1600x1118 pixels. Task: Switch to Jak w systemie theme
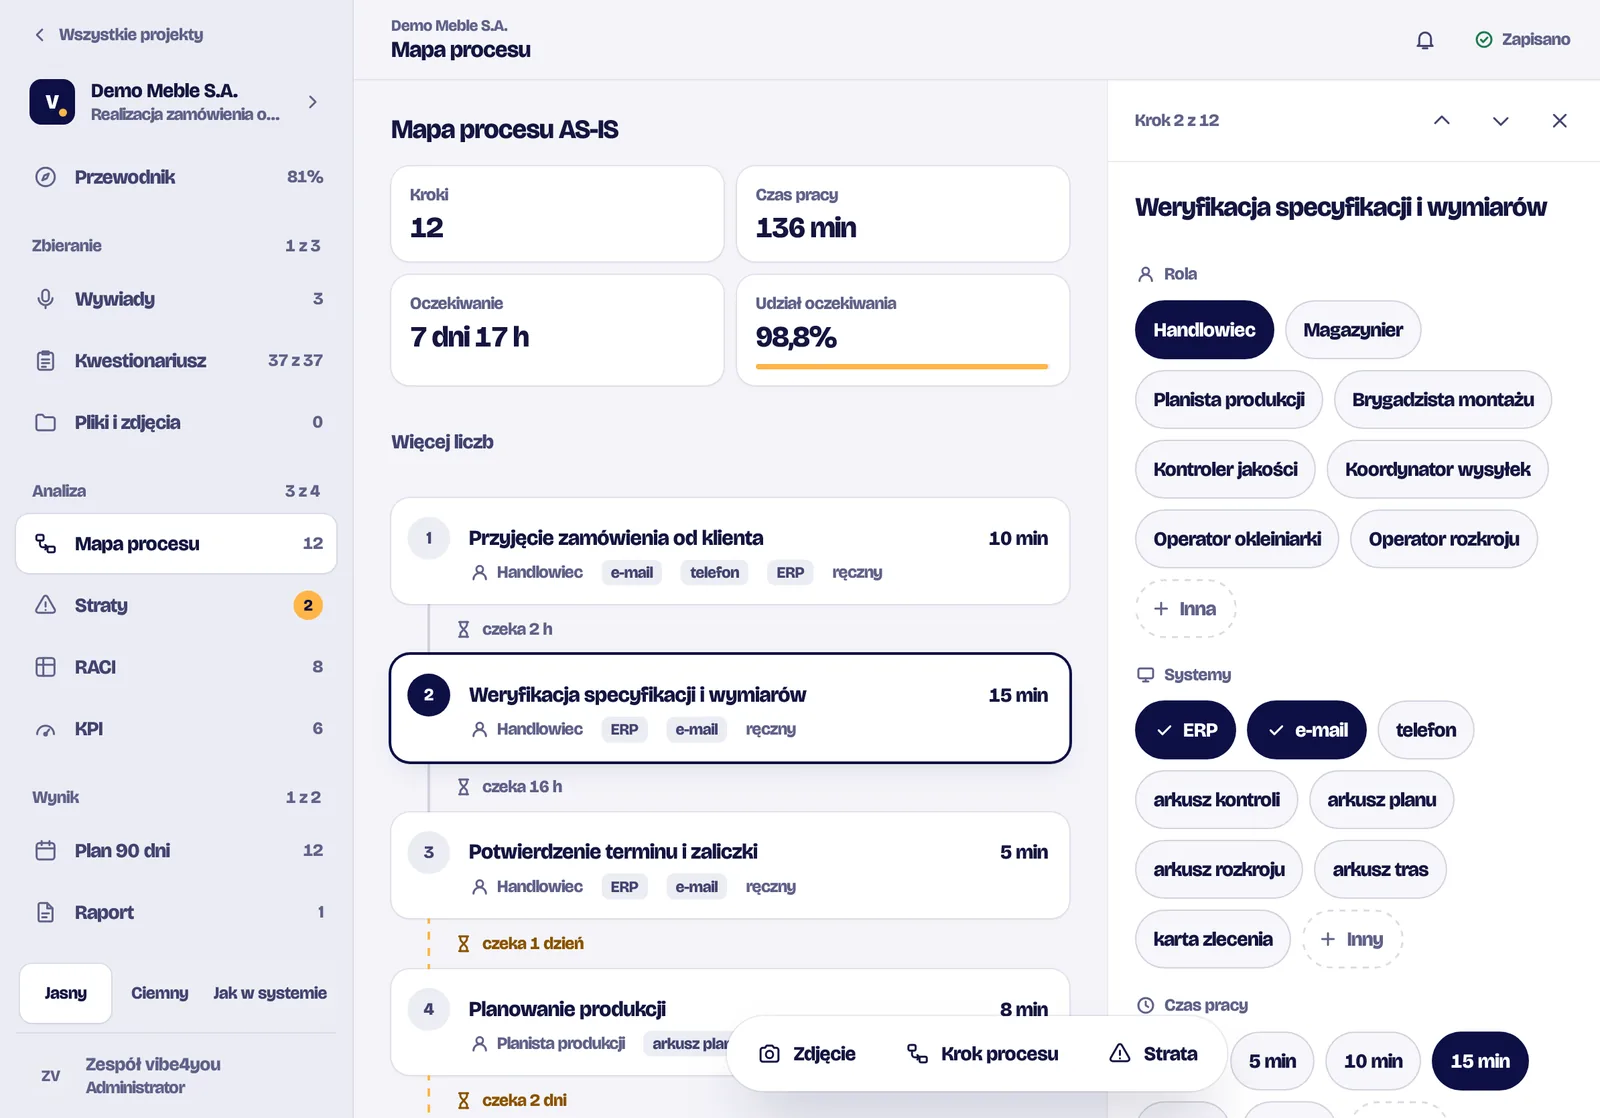(270, 993)
